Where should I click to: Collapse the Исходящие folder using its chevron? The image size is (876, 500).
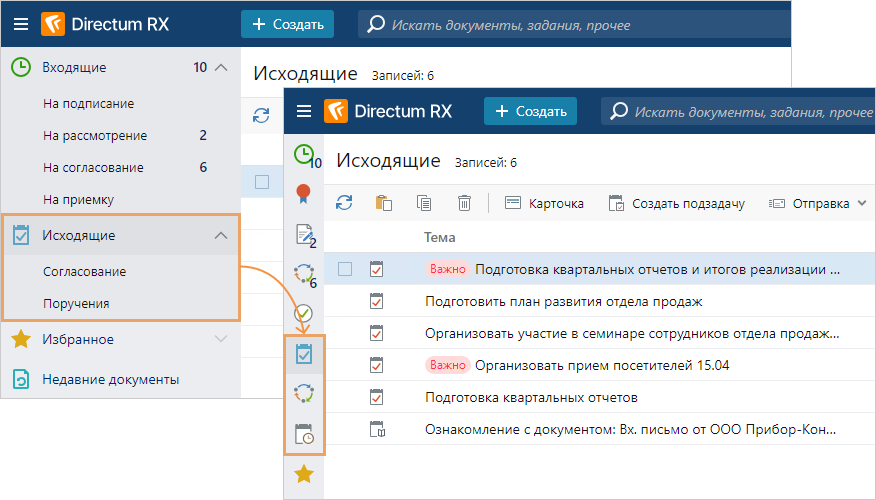(x=222, y=236)
